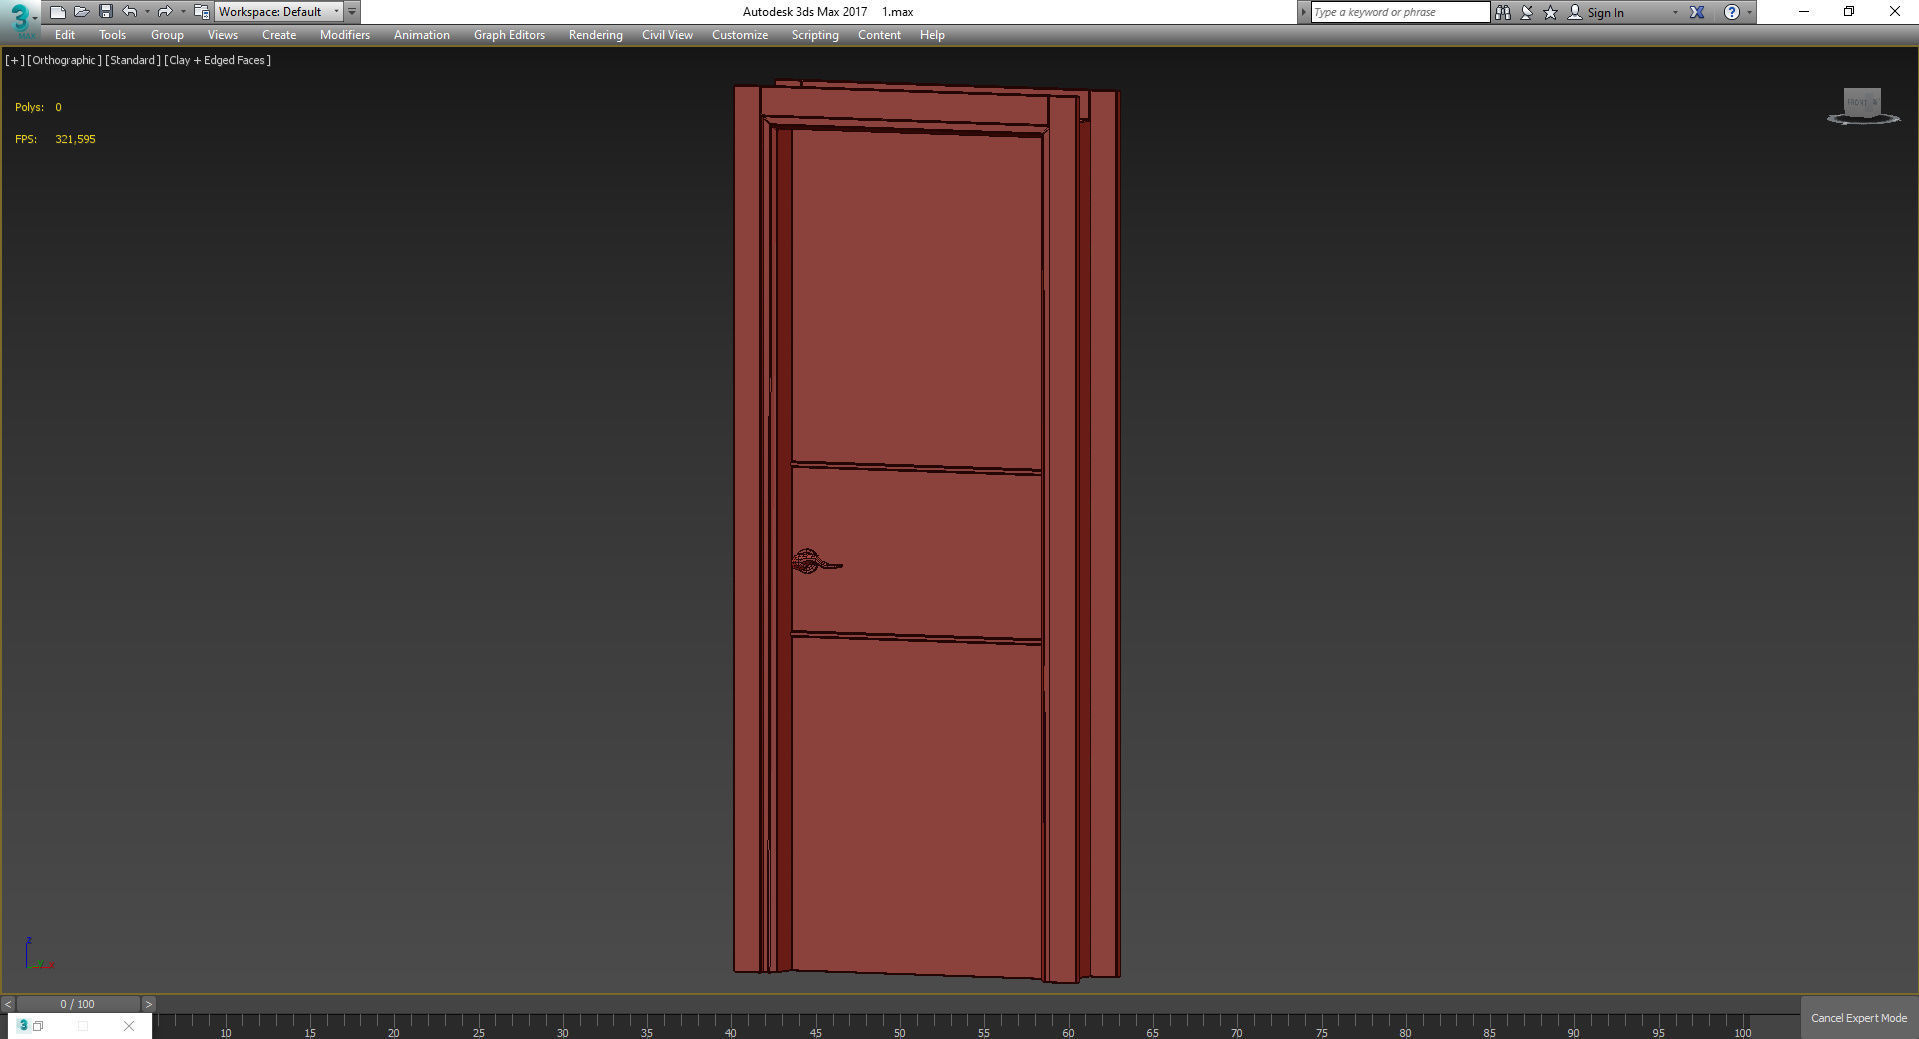Step to next frame with > arrow
This screenshot has width=1919, height=1039.
[x=149, y=1004]
